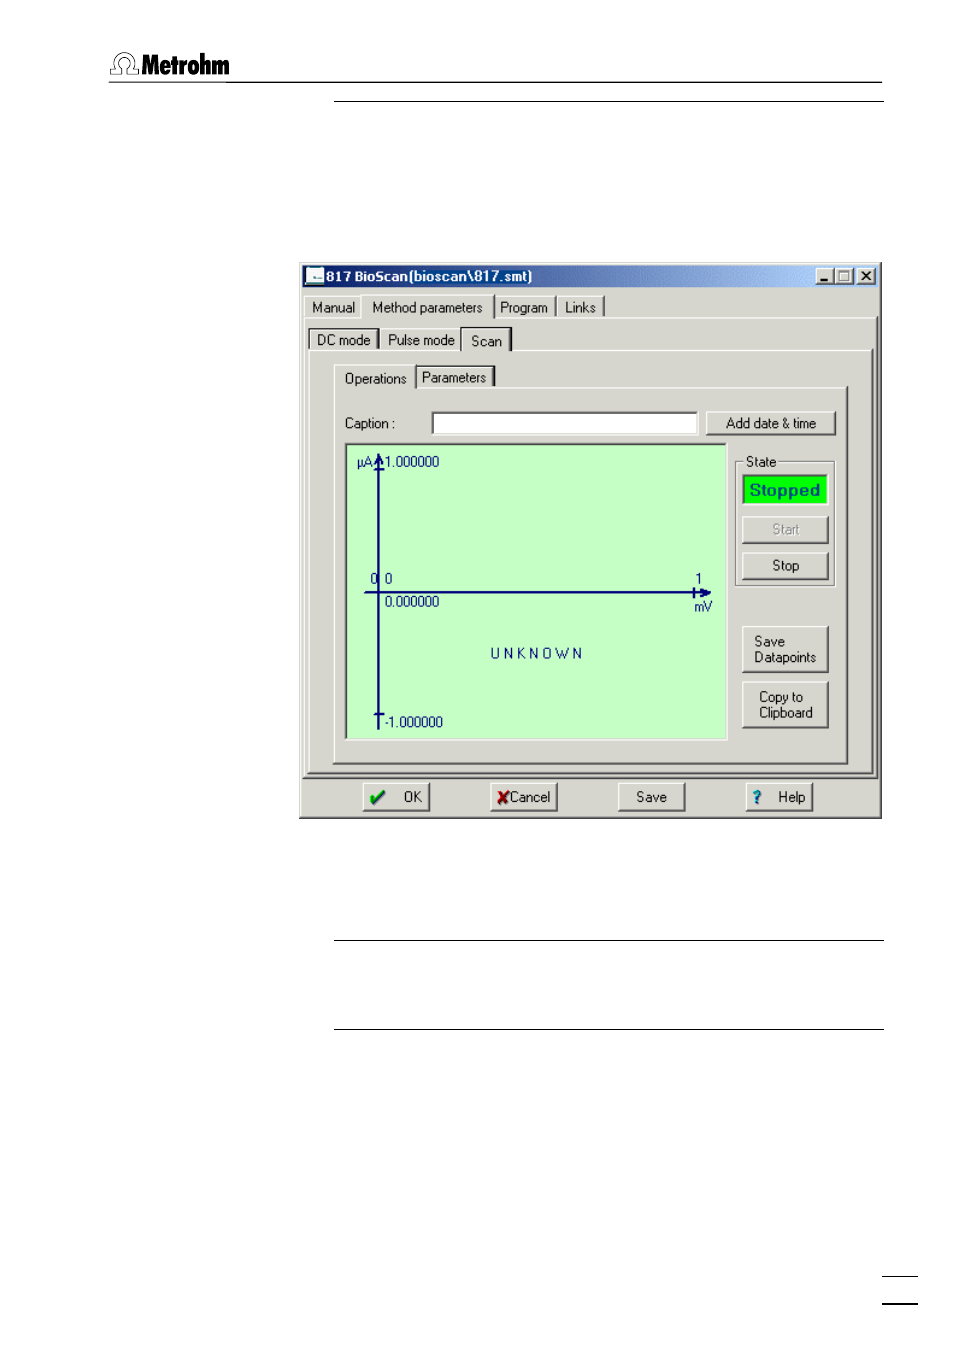Click the -1.000000 y-axis value
The image size is (954, 1350).
coord(414,722)
